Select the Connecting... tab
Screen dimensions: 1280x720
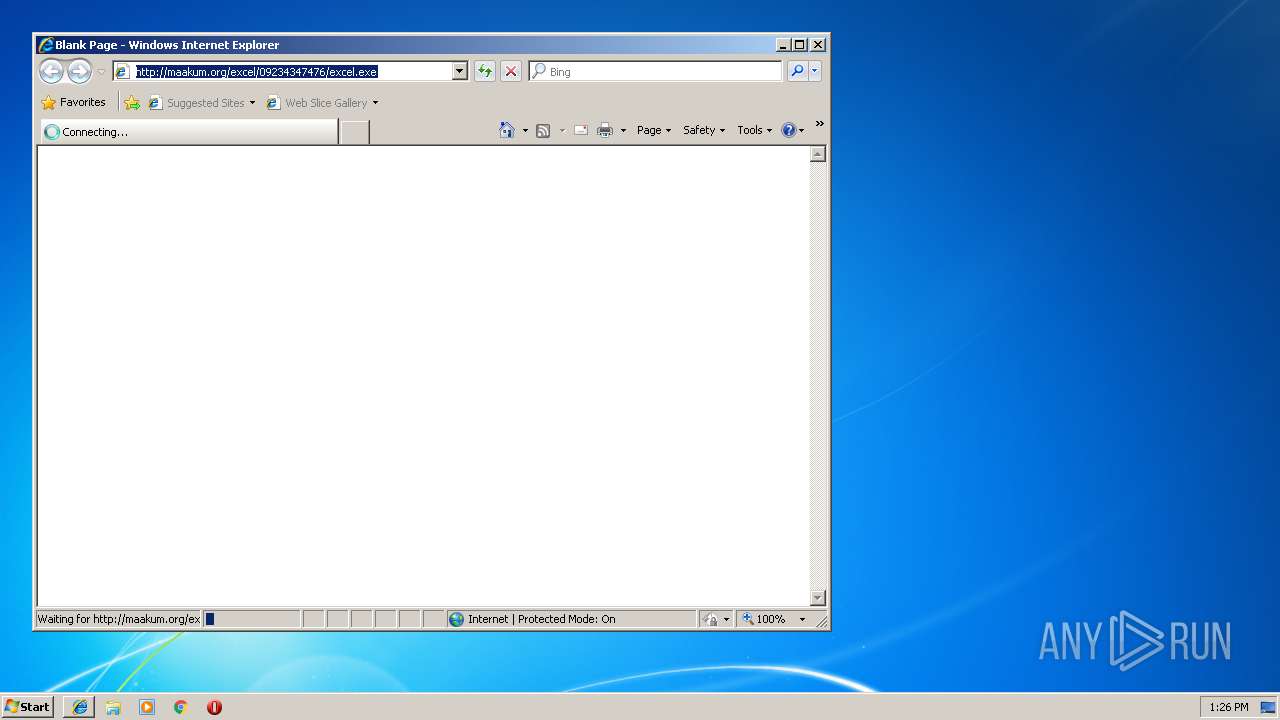tap(189, 132)
